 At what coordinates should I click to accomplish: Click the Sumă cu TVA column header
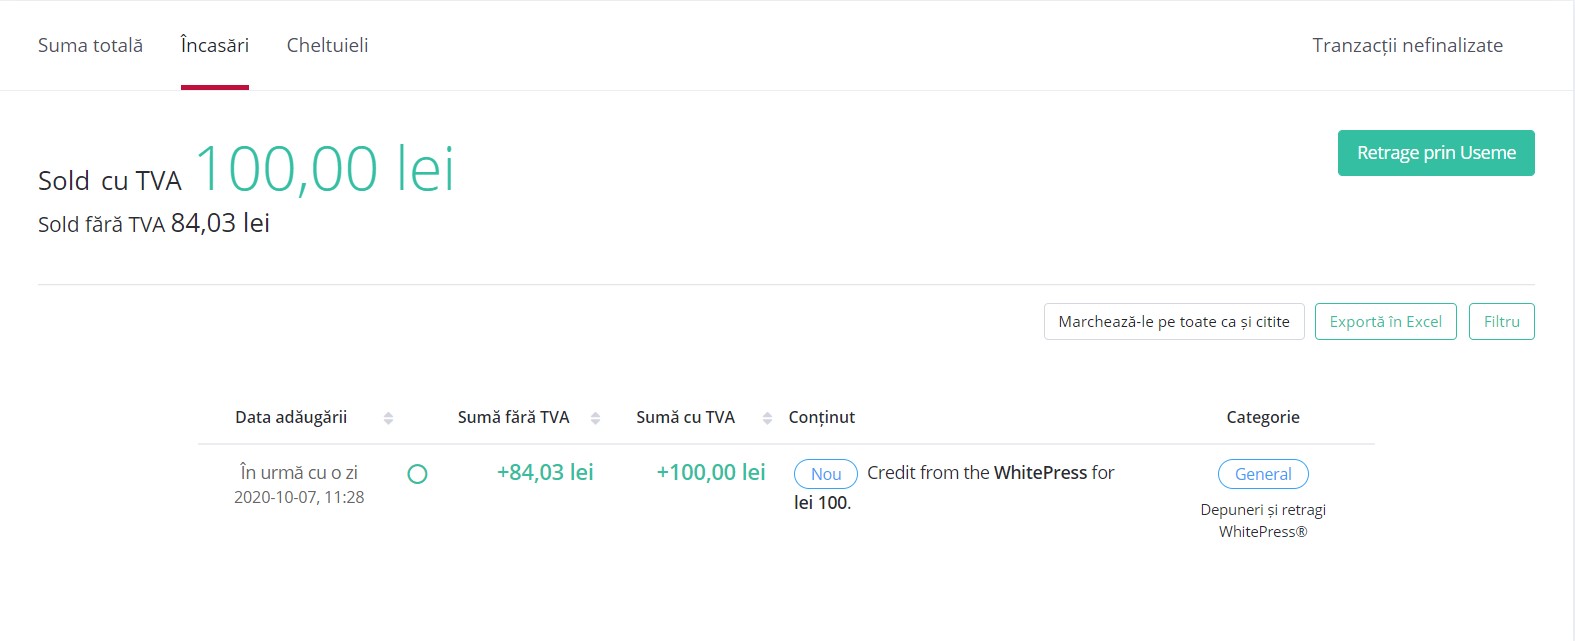pyautogui.click(x=685, y=417)
